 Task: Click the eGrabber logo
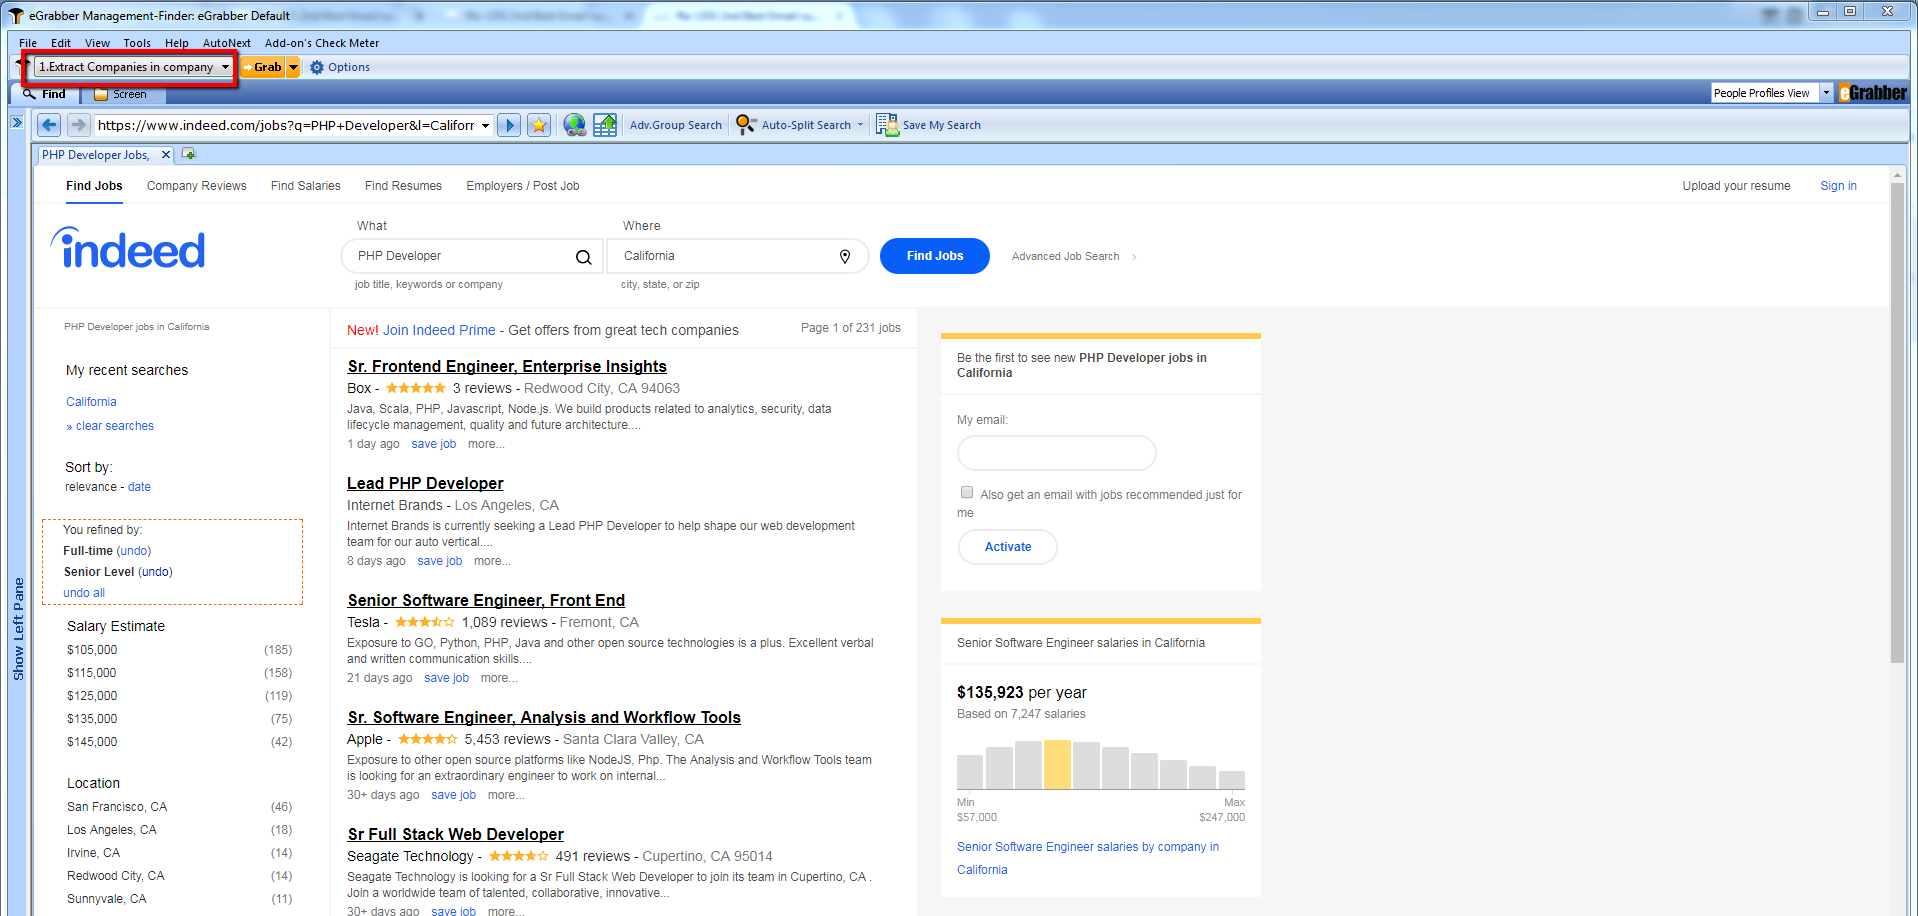[x=1873, y=93]
